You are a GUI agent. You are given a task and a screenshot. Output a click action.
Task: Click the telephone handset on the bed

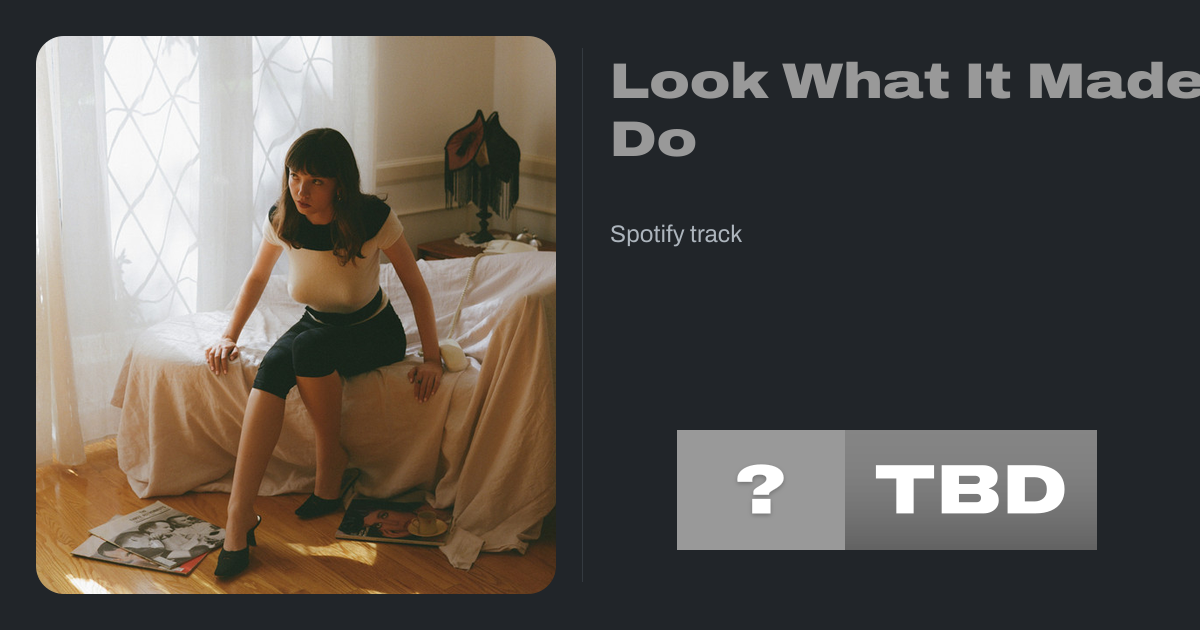(452, 356)
